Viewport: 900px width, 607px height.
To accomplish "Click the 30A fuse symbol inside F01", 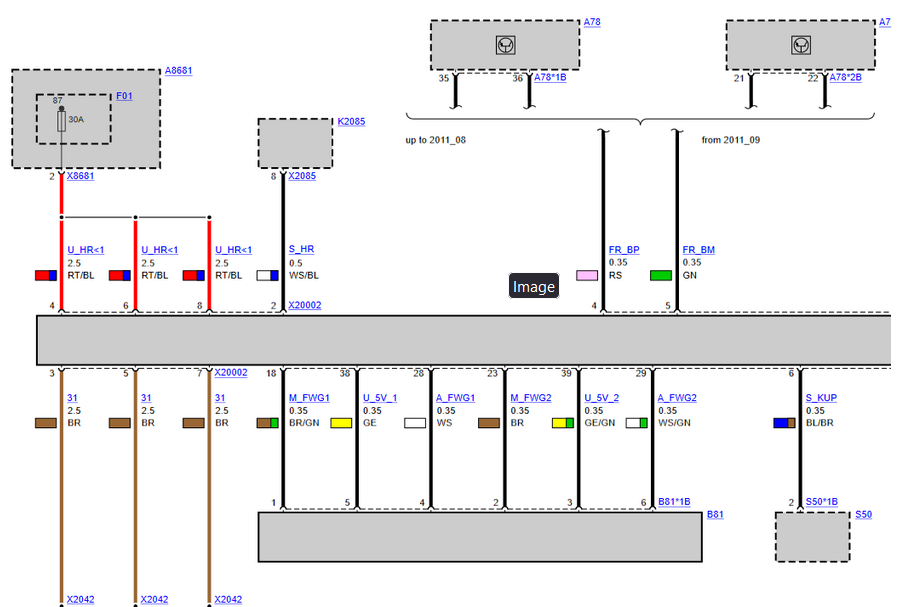I will 62,121.
